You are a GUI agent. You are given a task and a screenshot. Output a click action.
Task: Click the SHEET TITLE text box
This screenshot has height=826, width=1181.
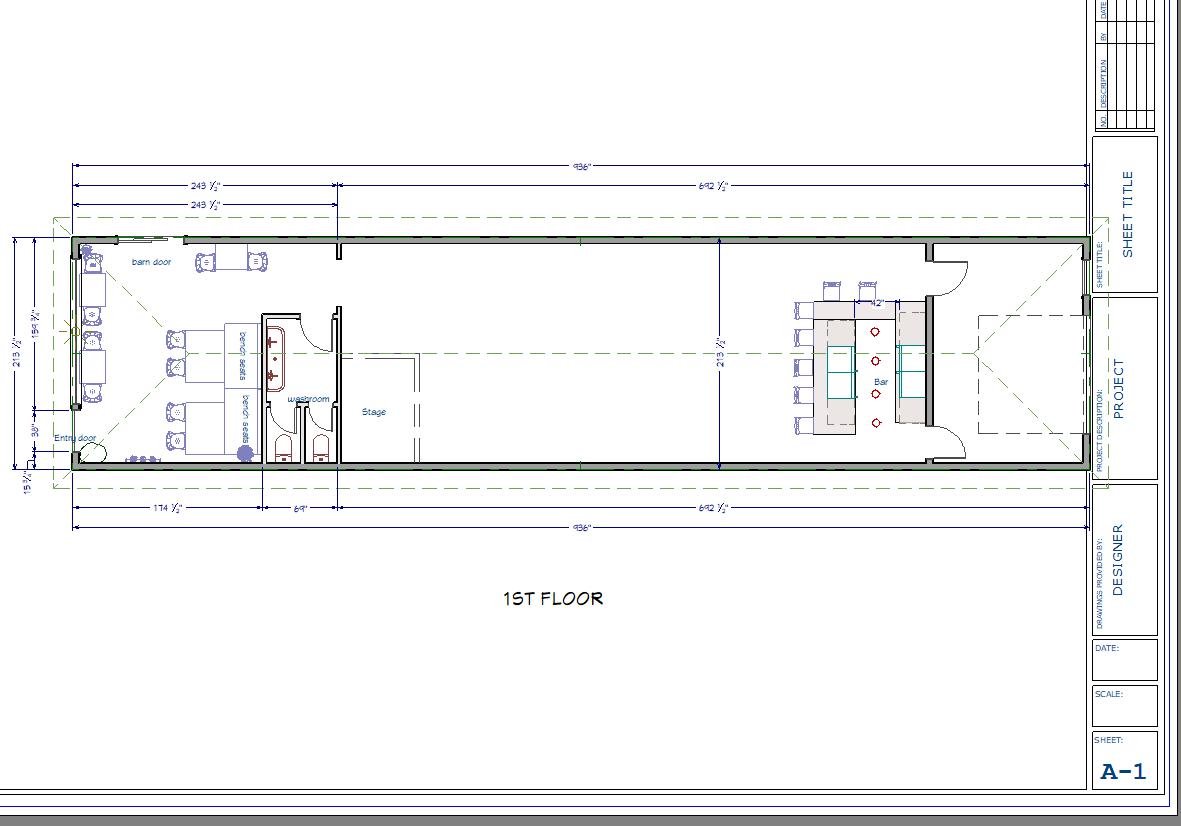1127,214
